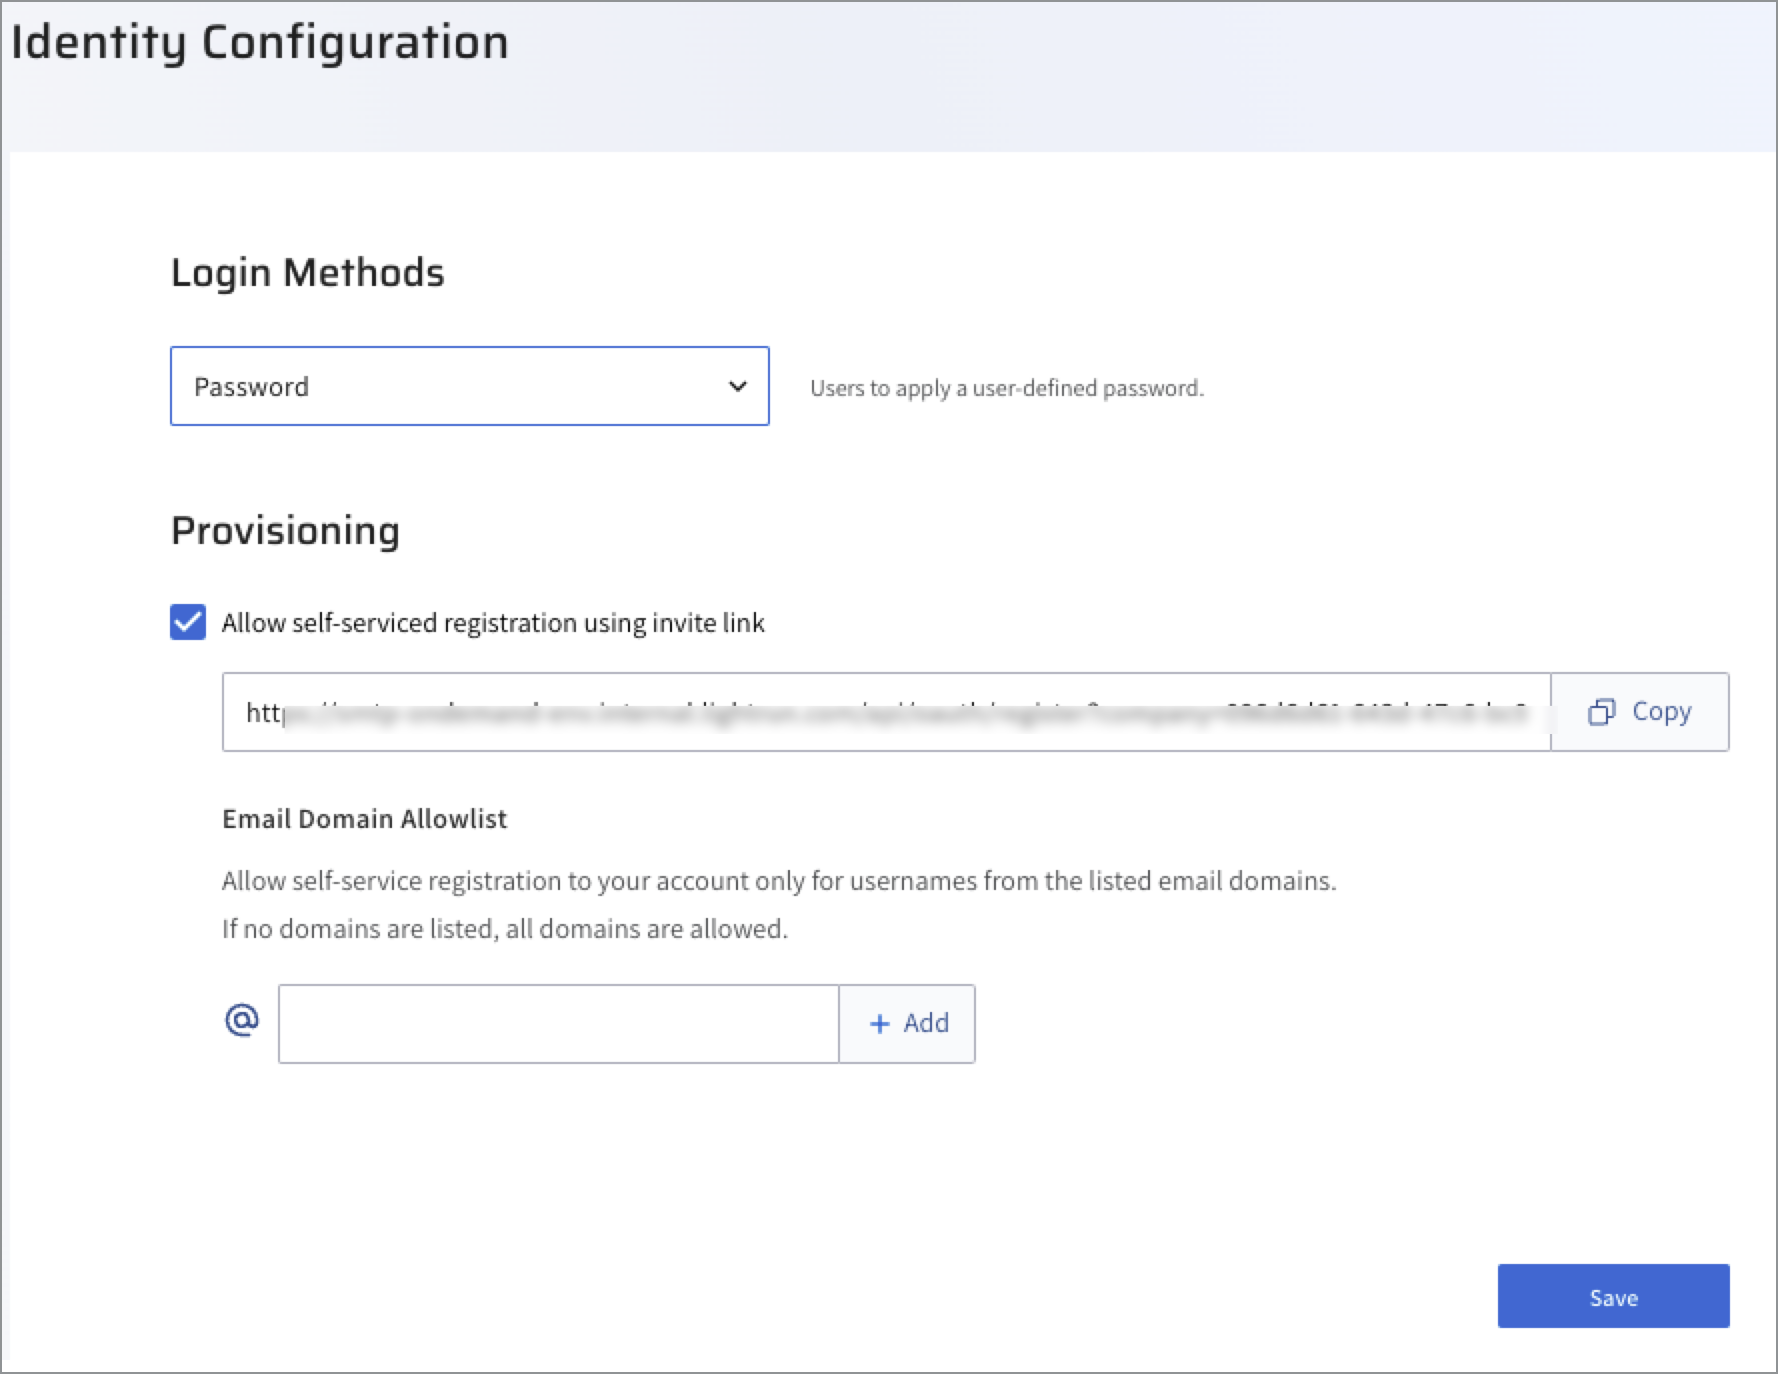This screenshot has width=1778, height=1374.
Task: Click the Identity Configuration page title
Action: tap(260, 43)
